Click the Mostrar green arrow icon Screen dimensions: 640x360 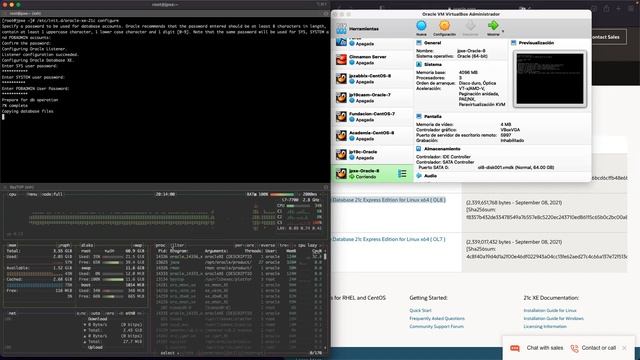point(493,26)
